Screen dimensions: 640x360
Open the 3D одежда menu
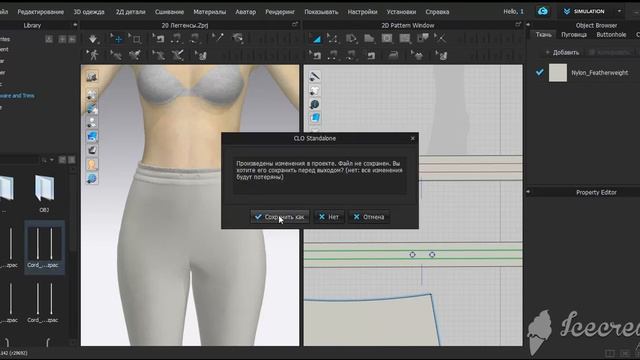click(x=89, y=12)
